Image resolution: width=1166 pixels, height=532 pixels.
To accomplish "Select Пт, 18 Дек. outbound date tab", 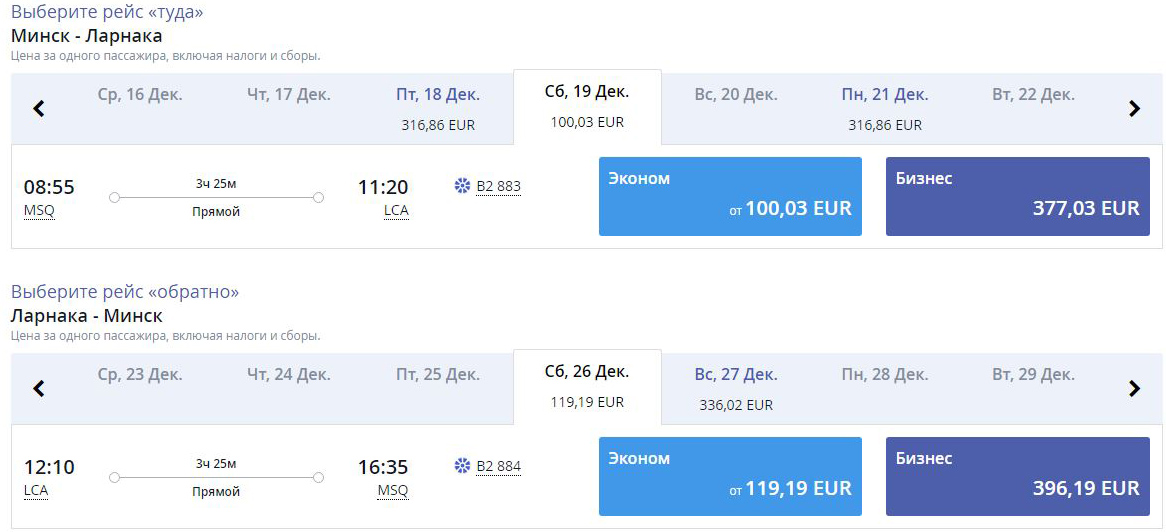I will click(438, 109).
